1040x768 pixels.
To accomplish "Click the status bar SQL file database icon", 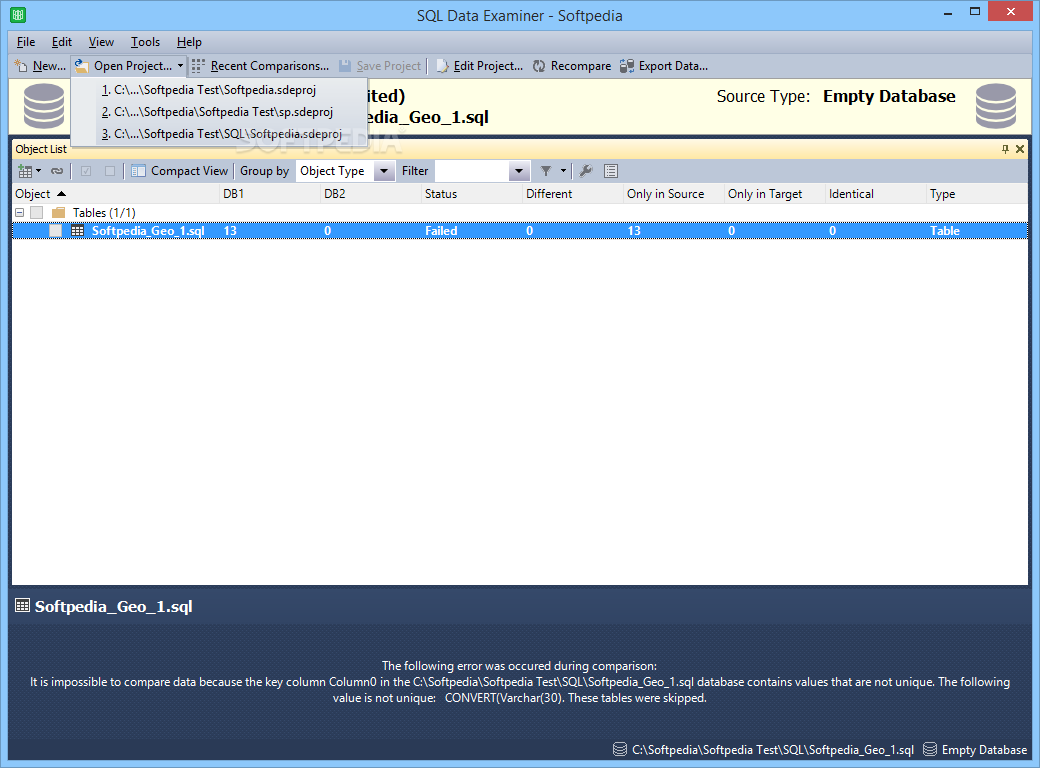I will 619,749.
